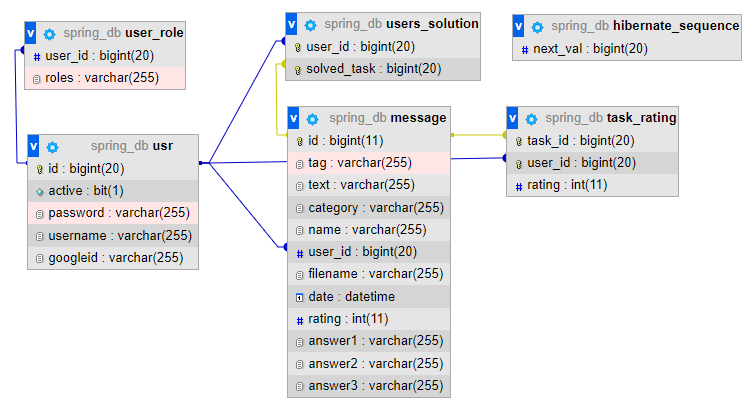Select 'id : bigint(11)' row in message

[x=369, y=141]
